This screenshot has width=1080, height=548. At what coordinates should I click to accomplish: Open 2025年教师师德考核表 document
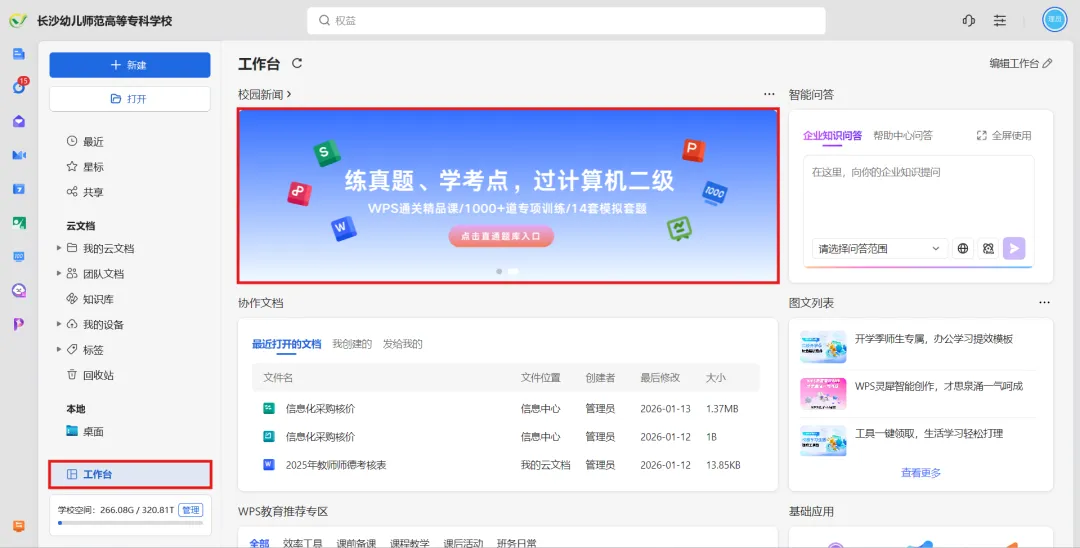(506, 465)
